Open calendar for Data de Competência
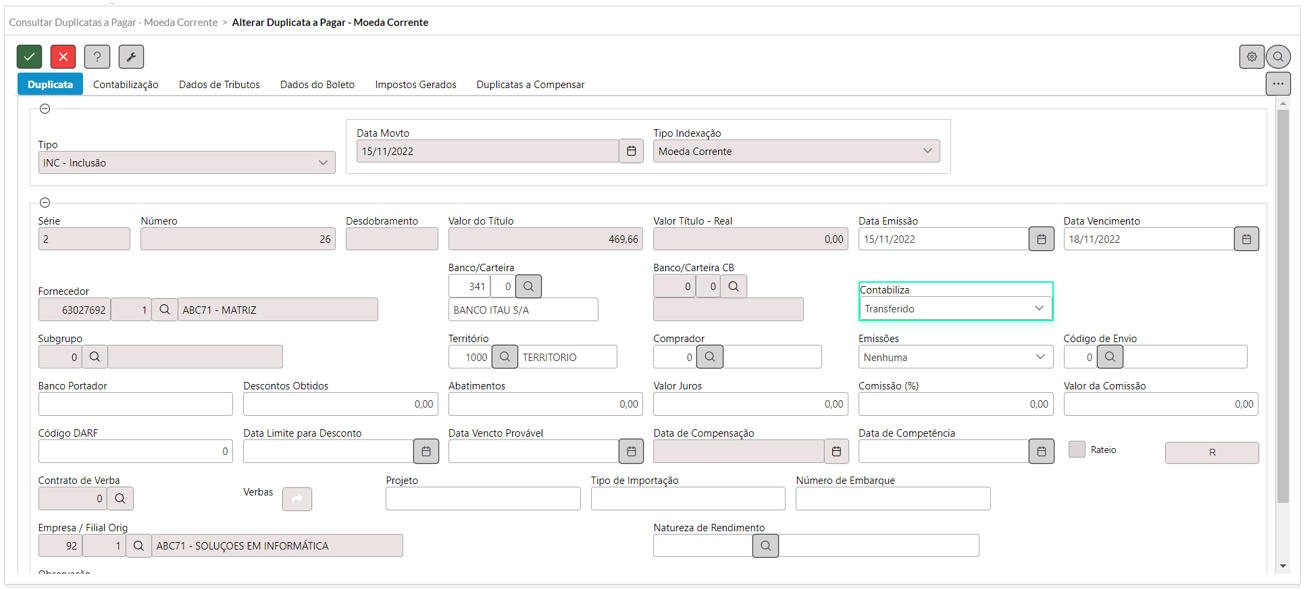This screenshot has width=1304, height=590. [1041, 451]
